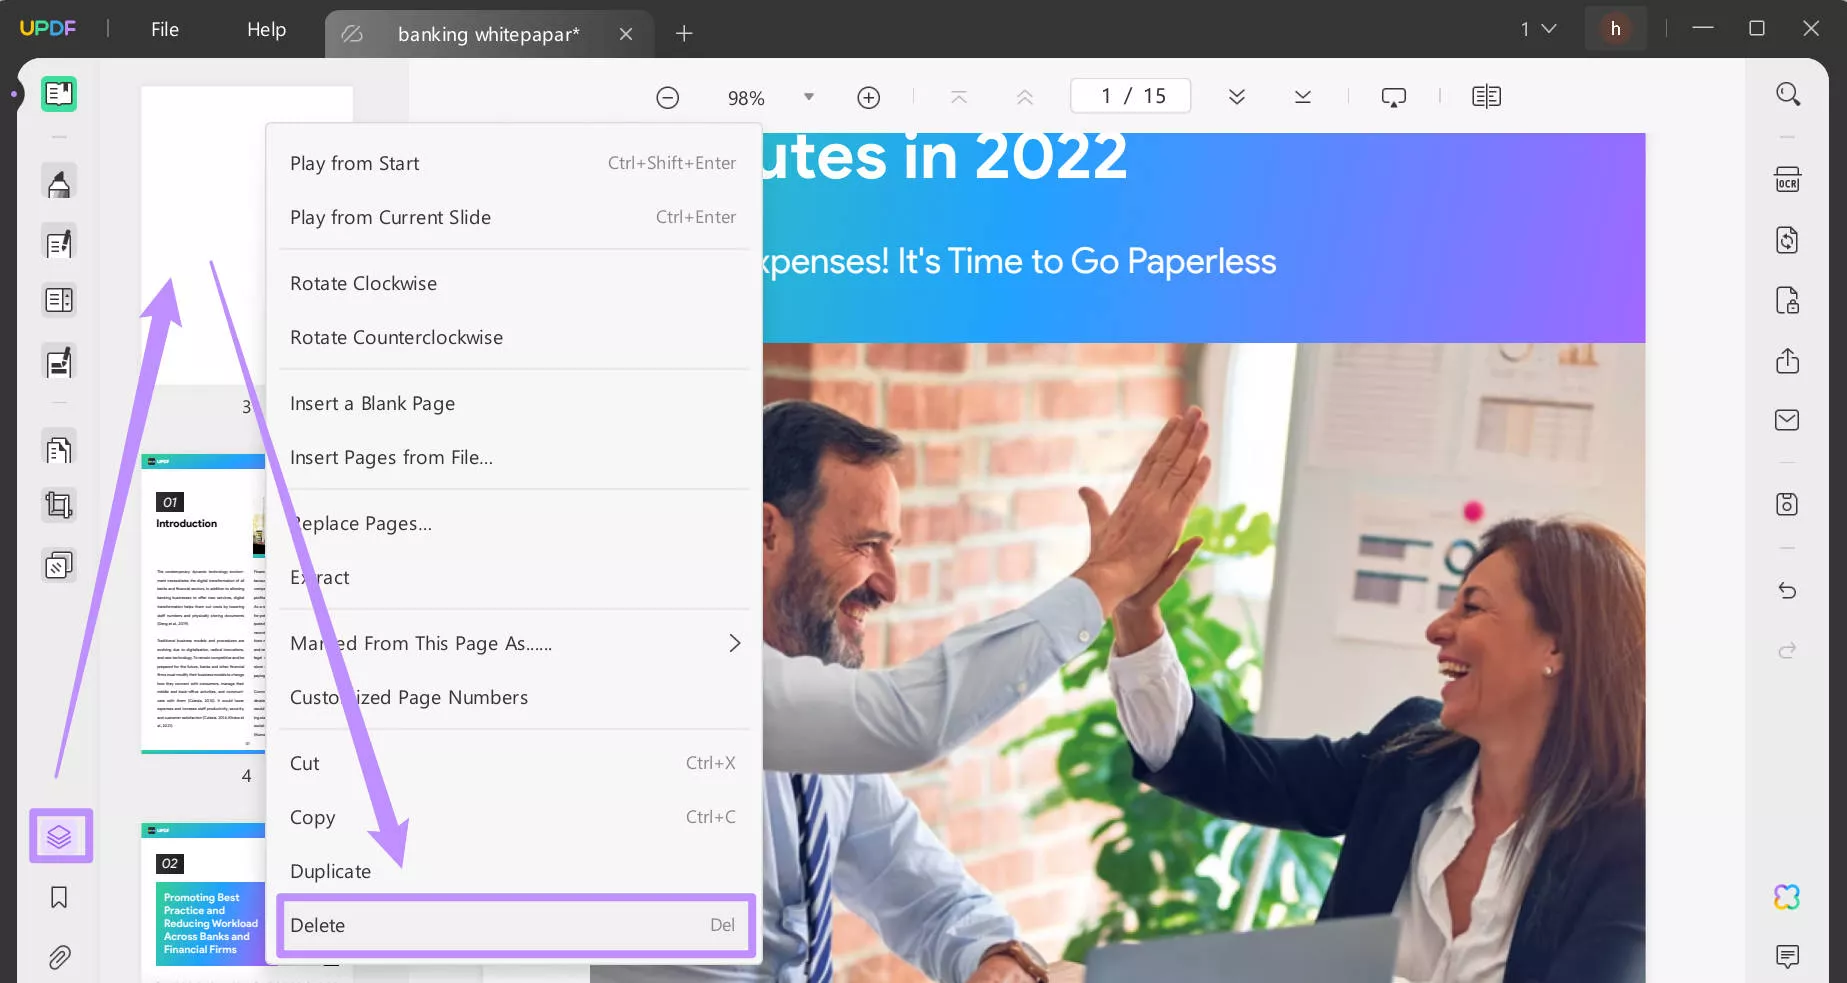Select Copy from the context menu
This screenshot has height=983, width=1847.
(514, 817)
